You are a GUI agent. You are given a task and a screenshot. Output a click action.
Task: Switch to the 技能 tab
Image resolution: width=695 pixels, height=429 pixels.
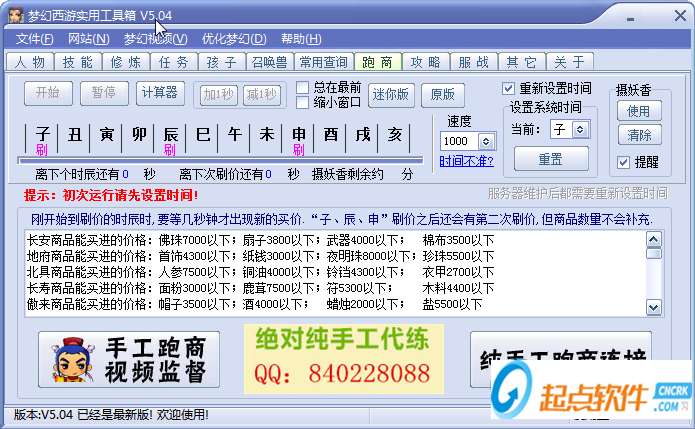coord(78,62)
